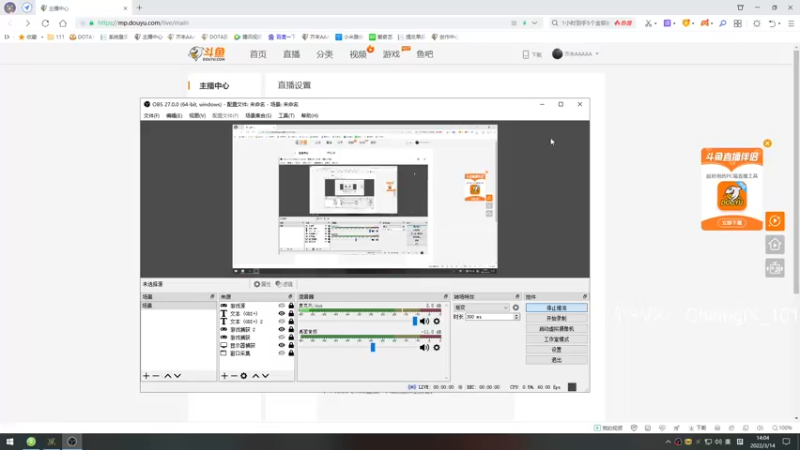The image size is (800, 450).
Task: Click 启动虚拟摄像机 button
Action: click(x=557, y=329)
